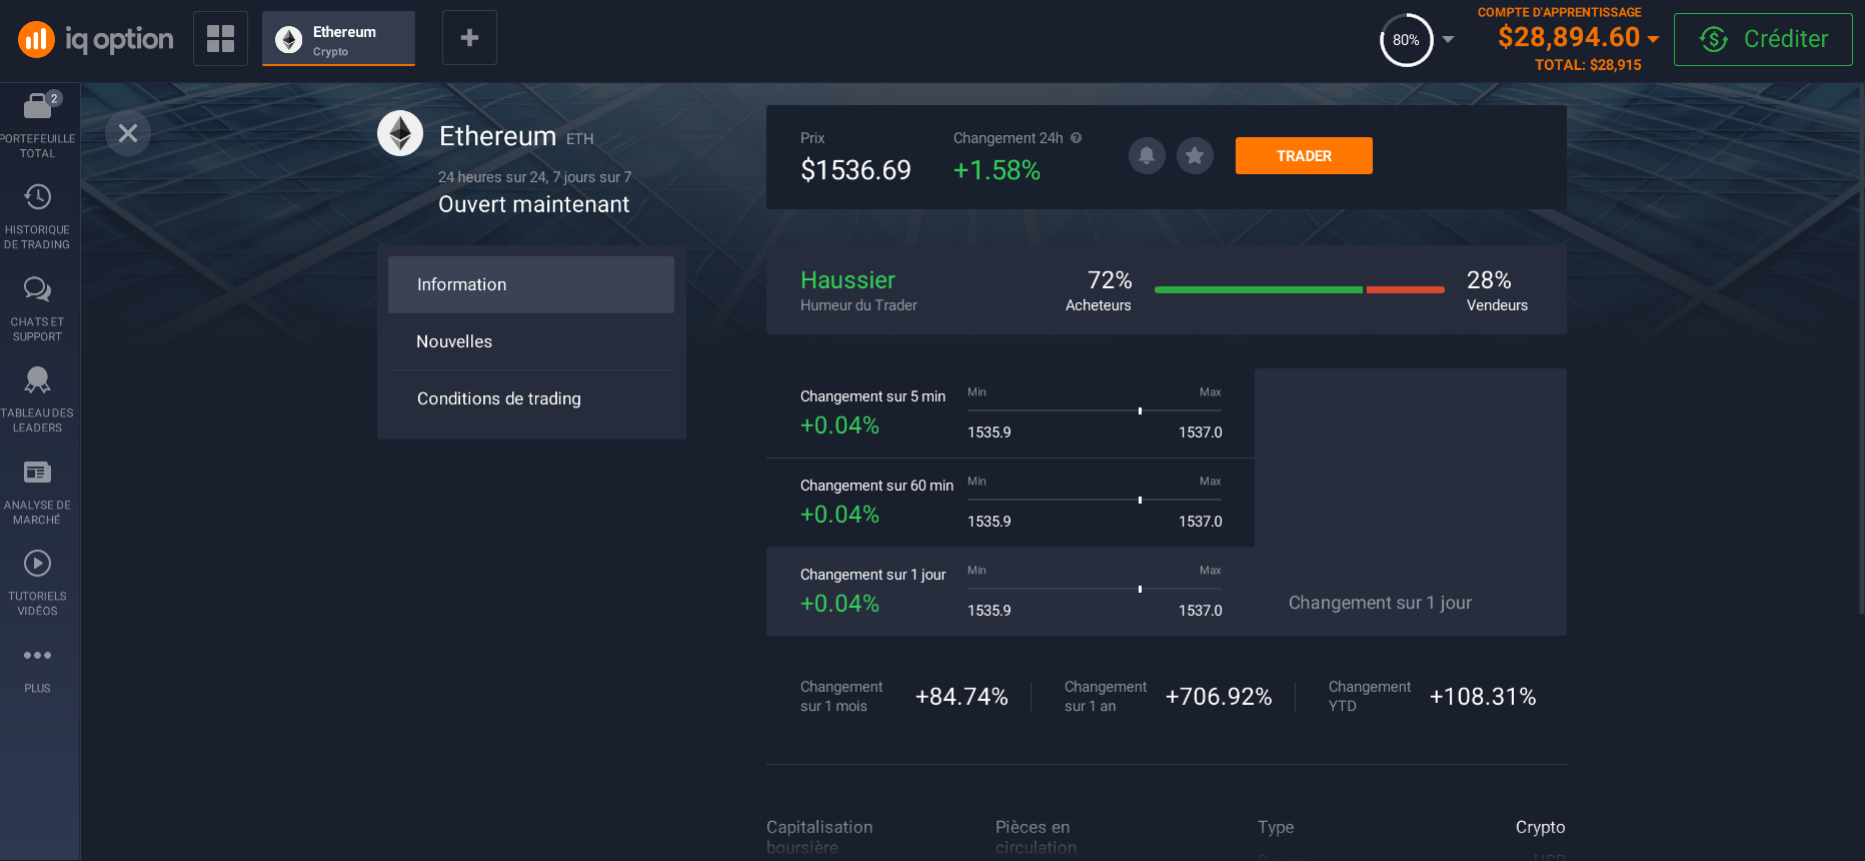Click the Créditer deposit button
Image resolution: width=1865 pixels, height=861 pixels.
tap(1763, 39)
